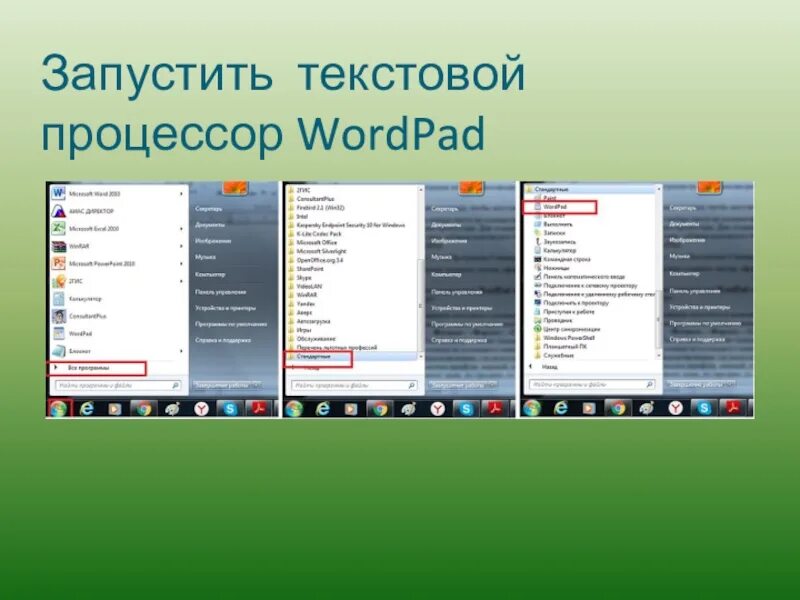Click Блокнот icon in first Start menu
This screenshot has height=600, width=800.
59,352
